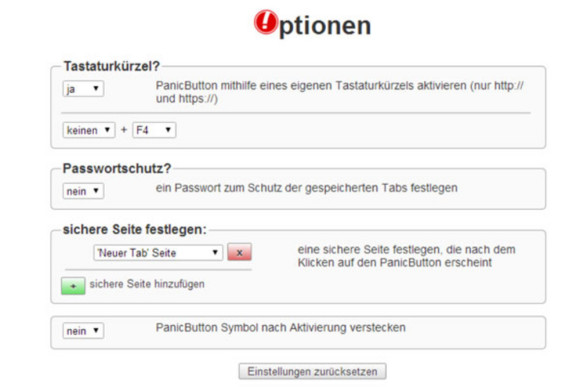Click the 'ptionen' page title text
This screenshot has width=580, height=387.
(x=325, y=26)
